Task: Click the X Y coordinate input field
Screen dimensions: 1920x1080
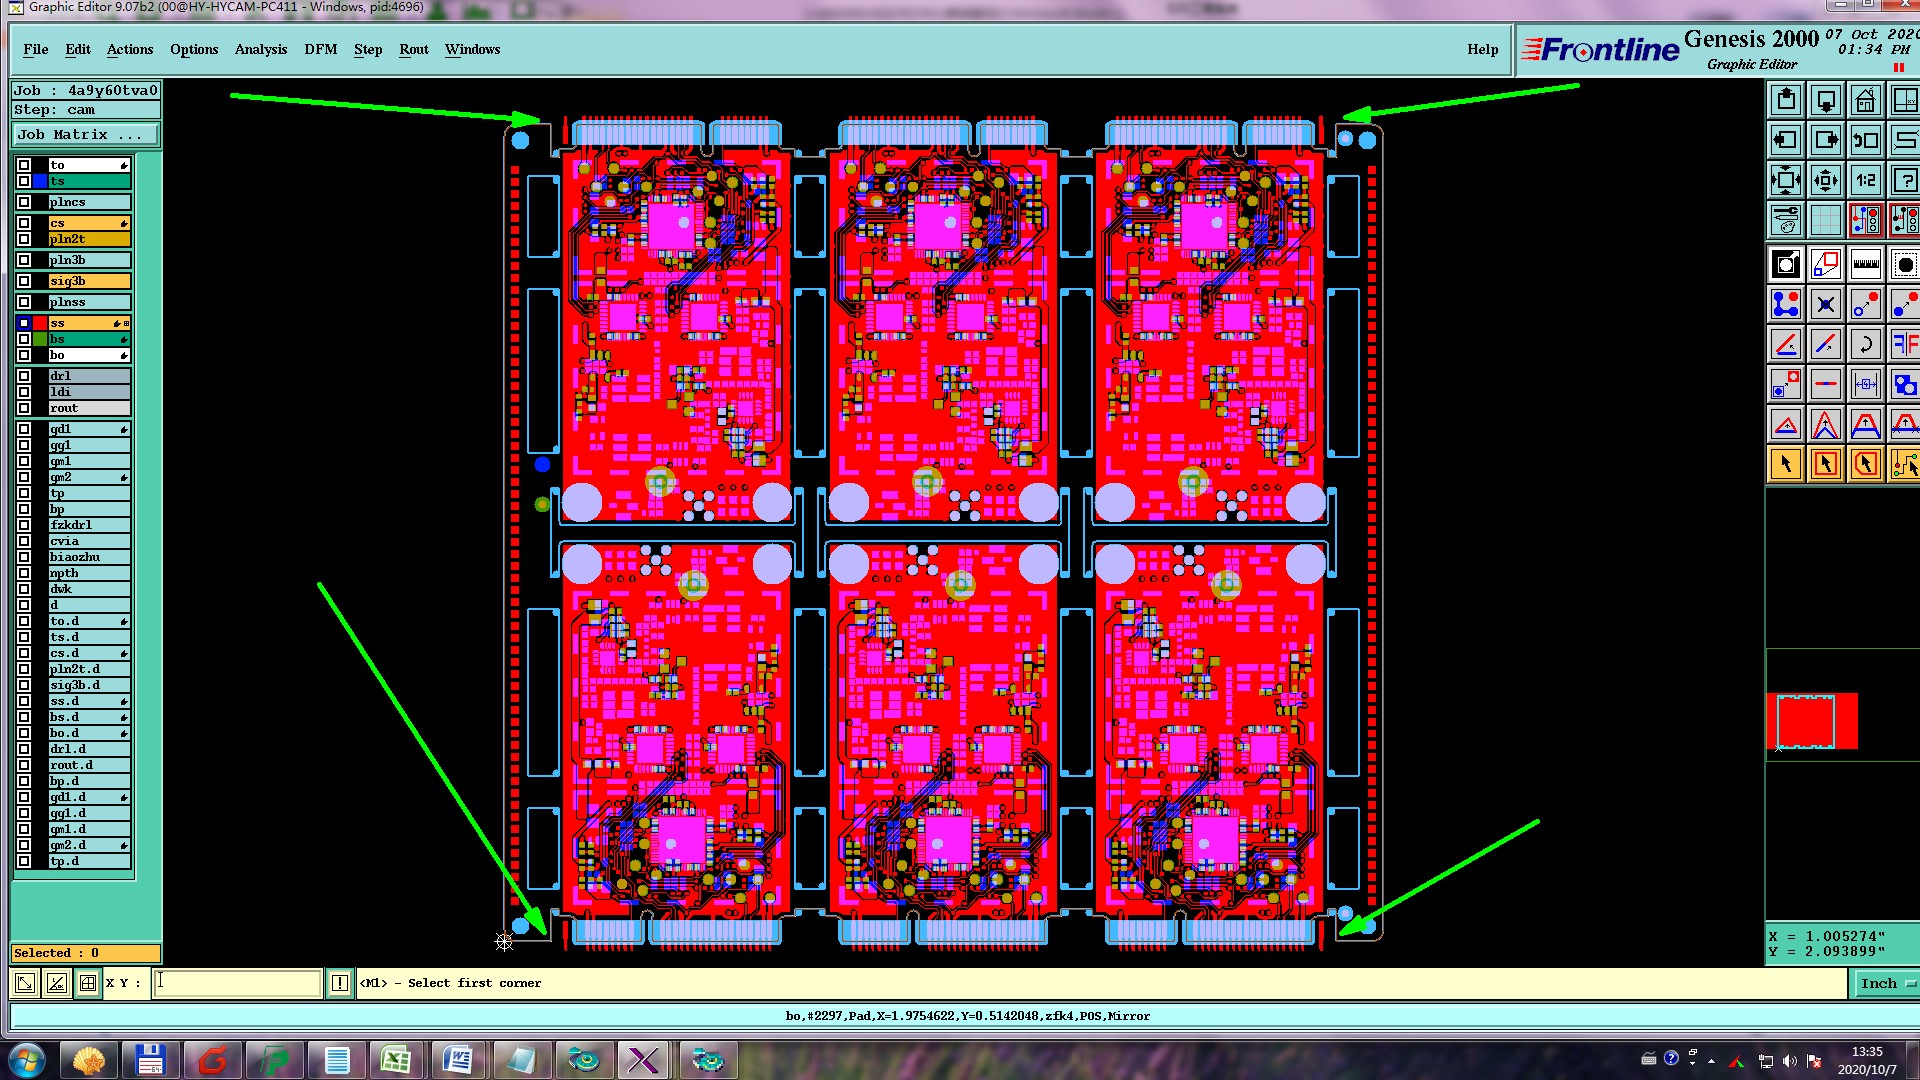Action: coord(238,983)
